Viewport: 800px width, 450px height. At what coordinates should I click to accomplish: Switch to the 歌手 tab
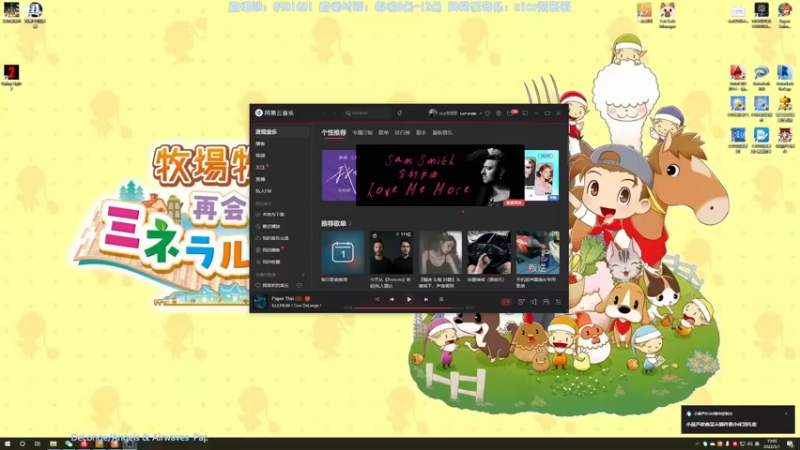point(421,133)
